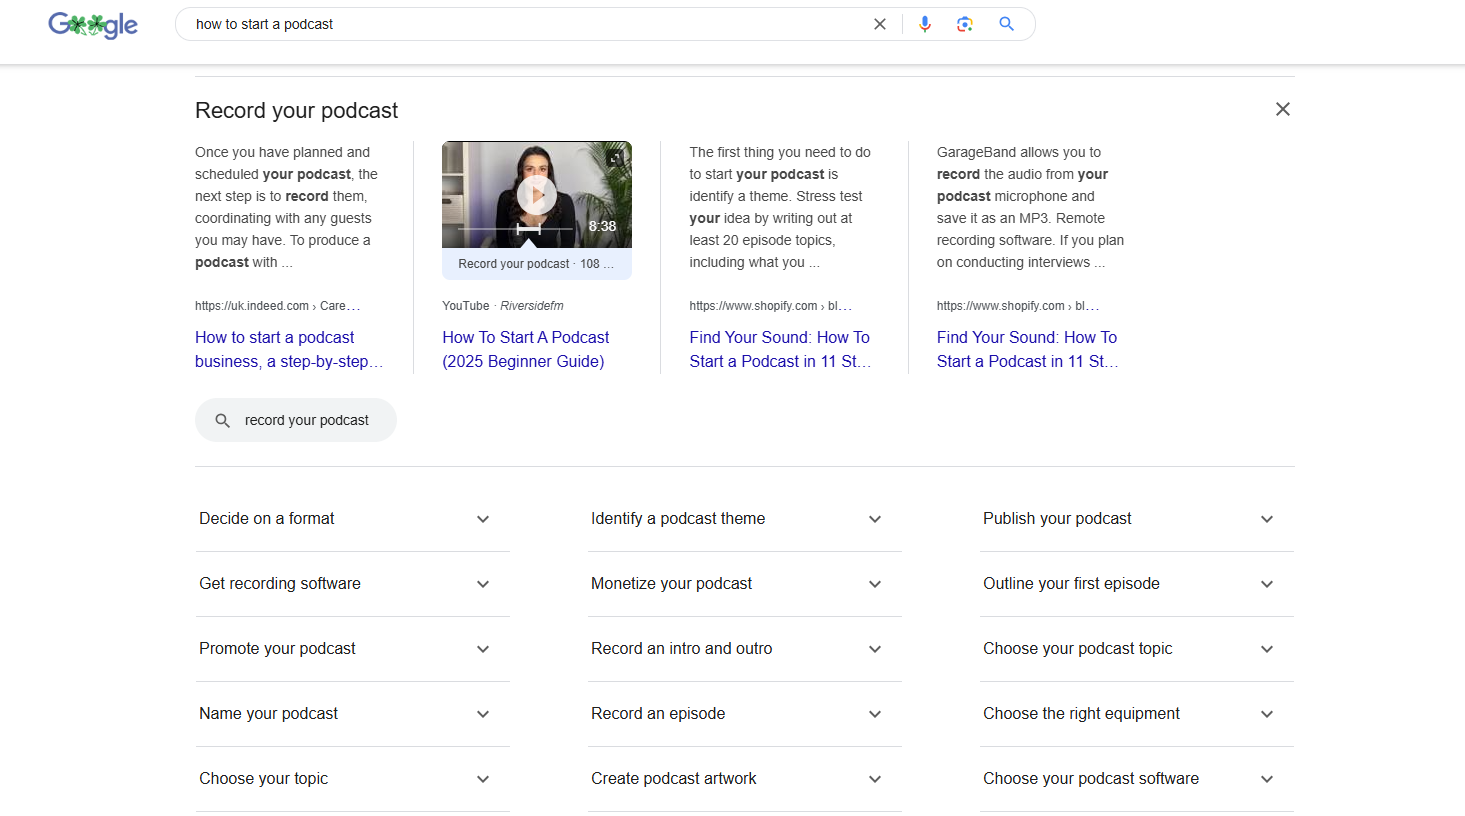The image size is (1465, 816).
Task: Expand Choose your topic
Action: tap(352, 779)
